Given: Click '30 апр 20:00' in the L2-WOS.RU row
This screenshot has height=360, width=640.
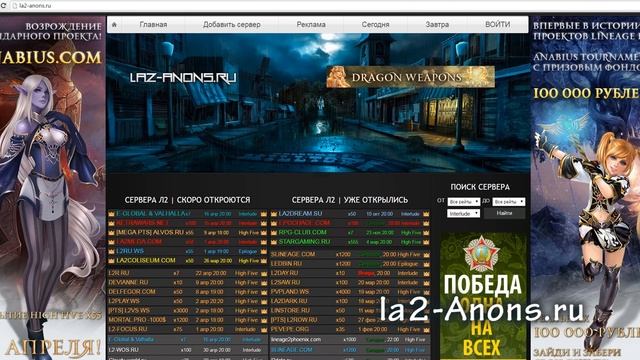Looking at the screenshot, I should point(217,350).
